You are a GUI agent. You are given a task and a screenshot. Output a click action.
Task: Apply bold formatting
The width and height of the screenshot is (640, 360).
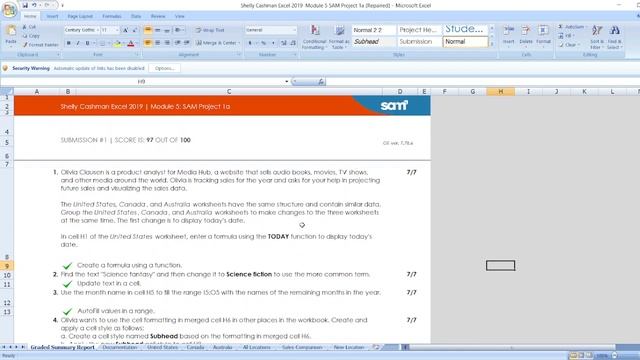click(x=69, y=43)
